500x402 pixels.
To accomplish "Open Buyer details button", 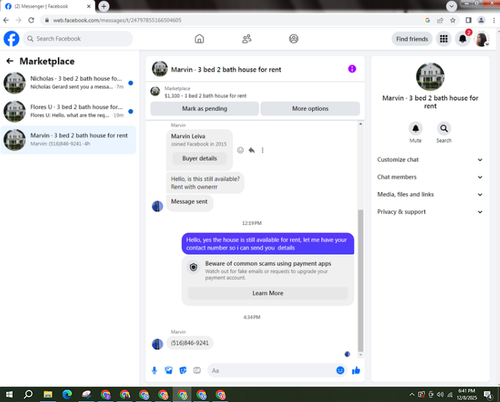I will 199,158.
